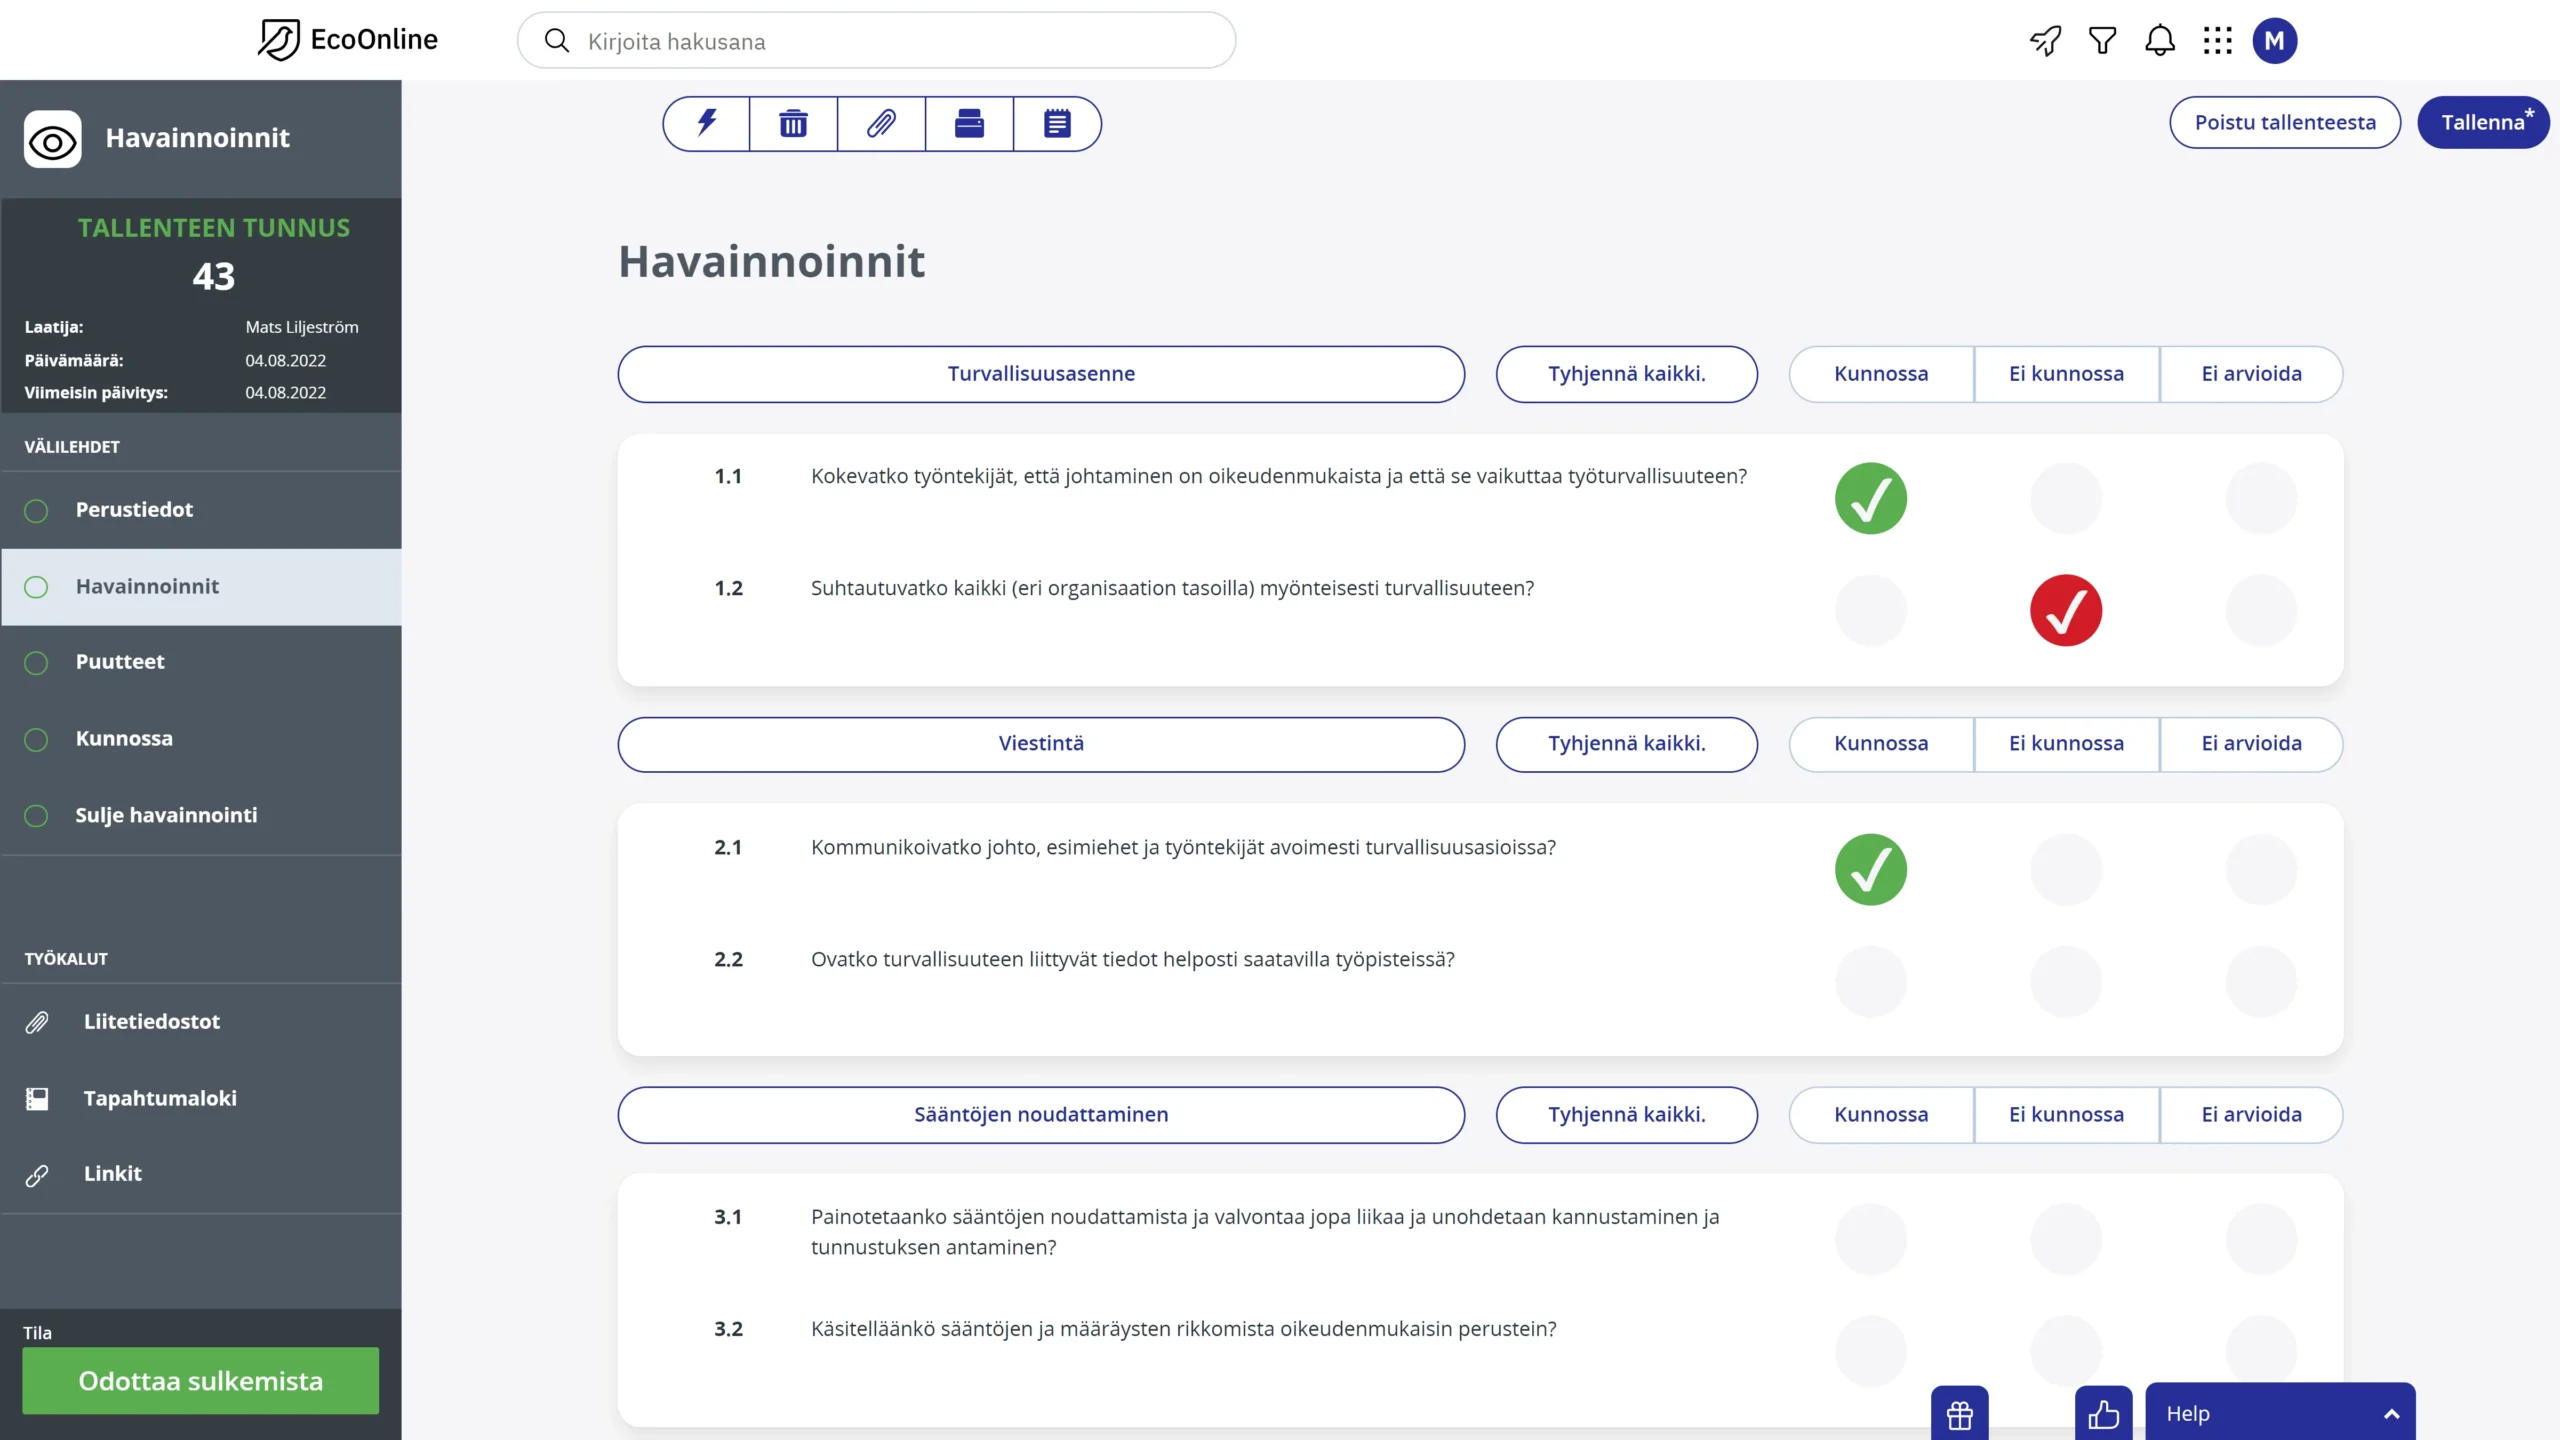The width and height of the screenshot is (2560, 1440).
Task: Open the Puutteet tab
Action: click(201, 662)
